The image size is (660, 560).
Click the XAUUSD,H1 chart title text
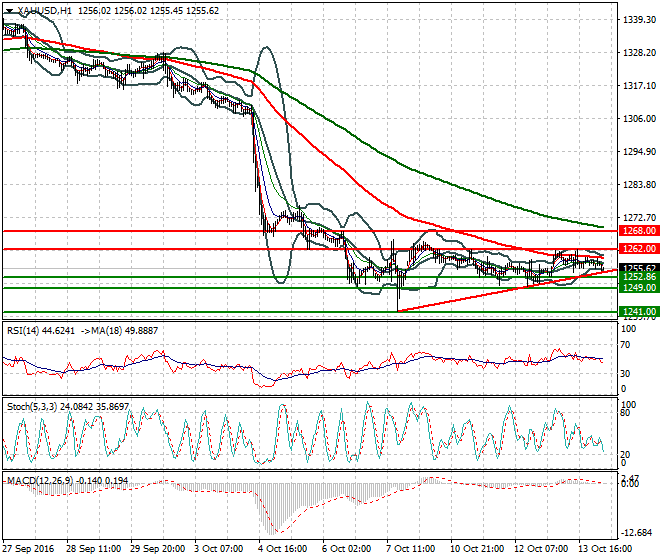point(44,11)
